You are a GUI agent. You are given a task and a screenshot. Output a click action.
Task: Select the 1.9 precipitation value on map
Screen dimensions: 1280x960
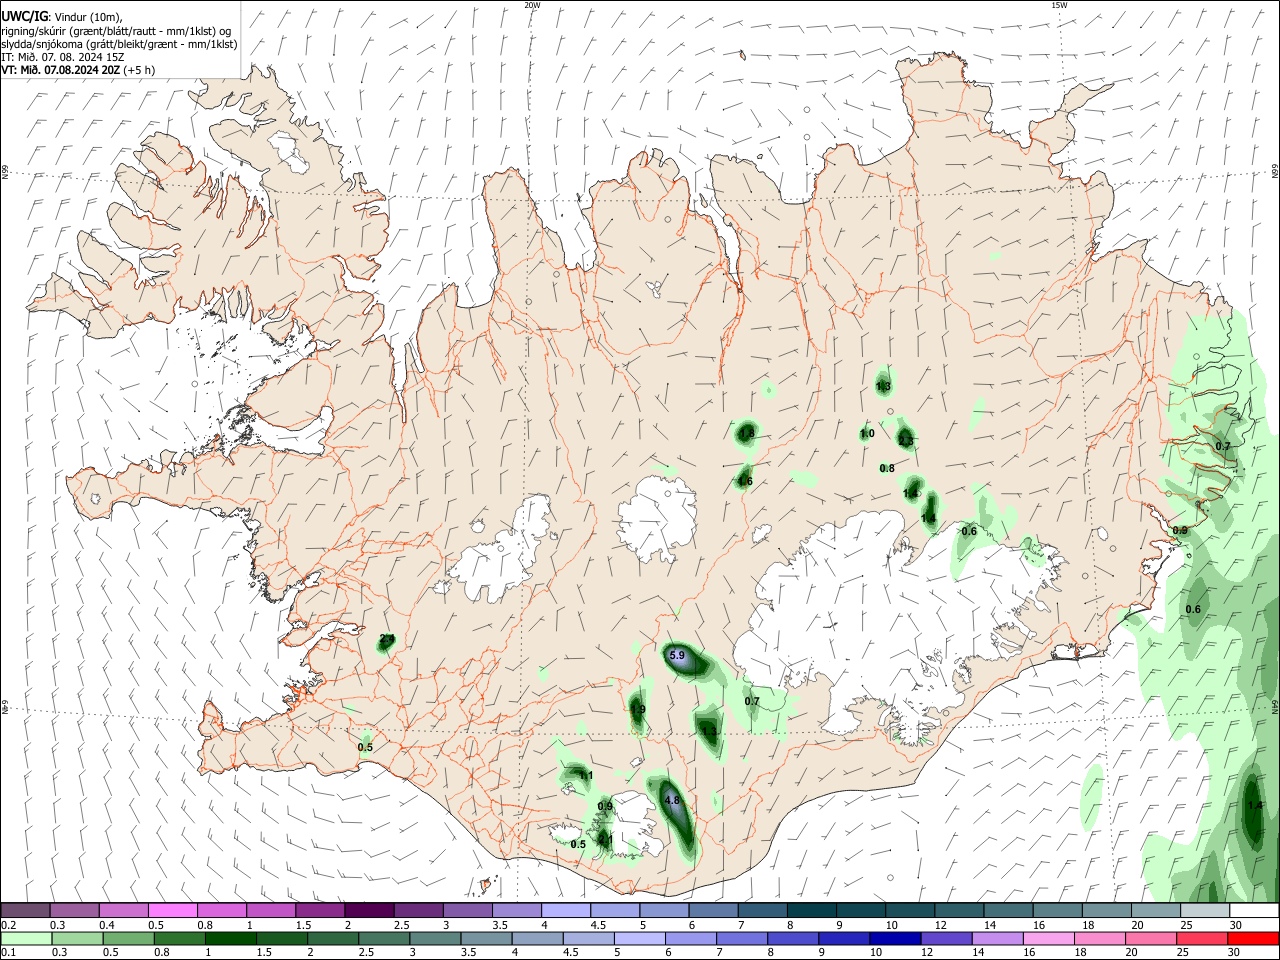(x=638, y=709)
